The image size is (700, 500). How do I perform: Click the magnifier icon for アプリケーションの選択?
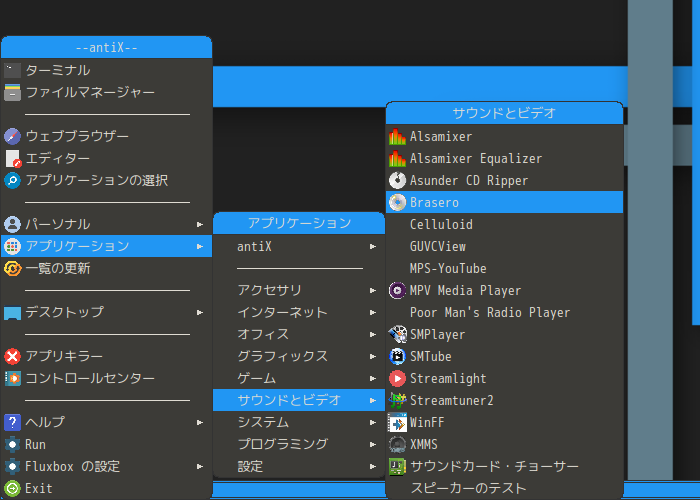pyautogui.click(x=12, y=180)
